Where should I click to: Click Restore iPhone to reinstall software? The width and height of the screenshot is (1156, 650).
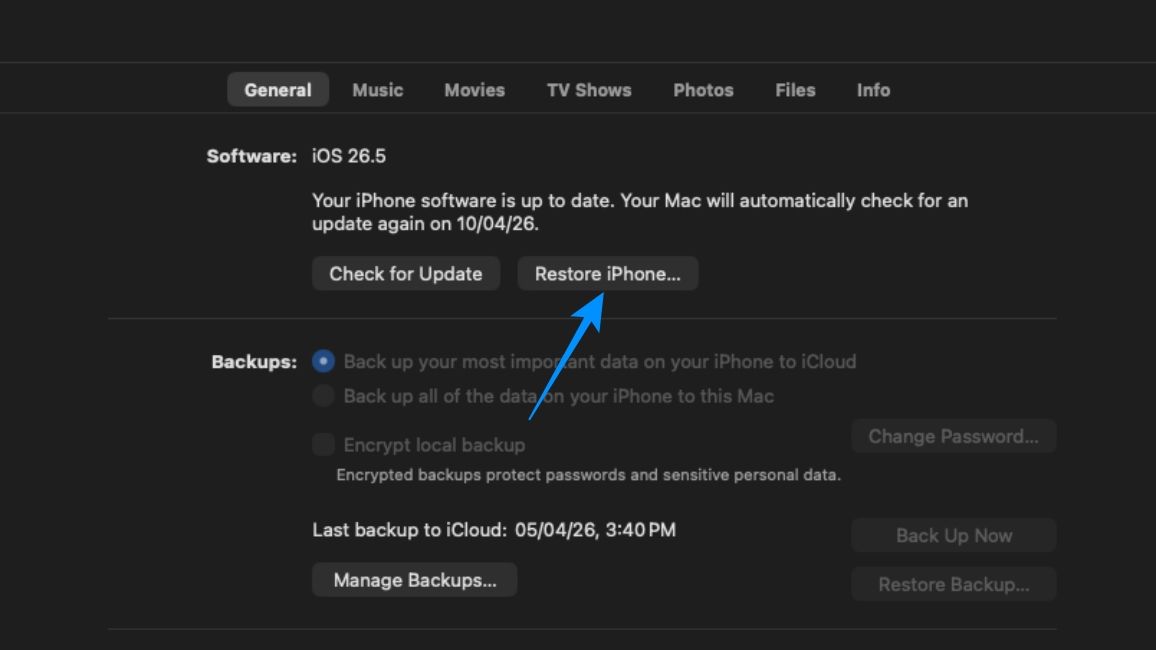pyautogui.click(x=607, y=273)
